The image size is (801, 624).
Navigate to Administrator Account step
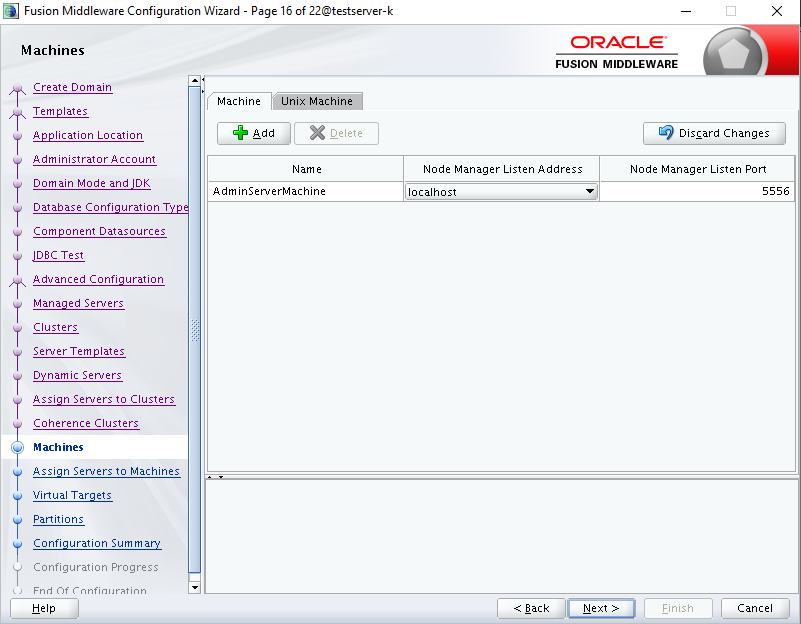[x=94, y=159]
